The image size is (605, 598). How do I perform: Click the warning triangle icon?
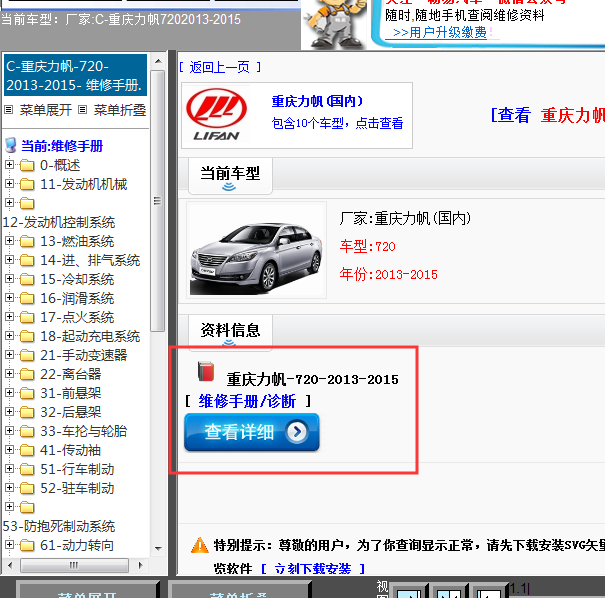pos(199,545)
